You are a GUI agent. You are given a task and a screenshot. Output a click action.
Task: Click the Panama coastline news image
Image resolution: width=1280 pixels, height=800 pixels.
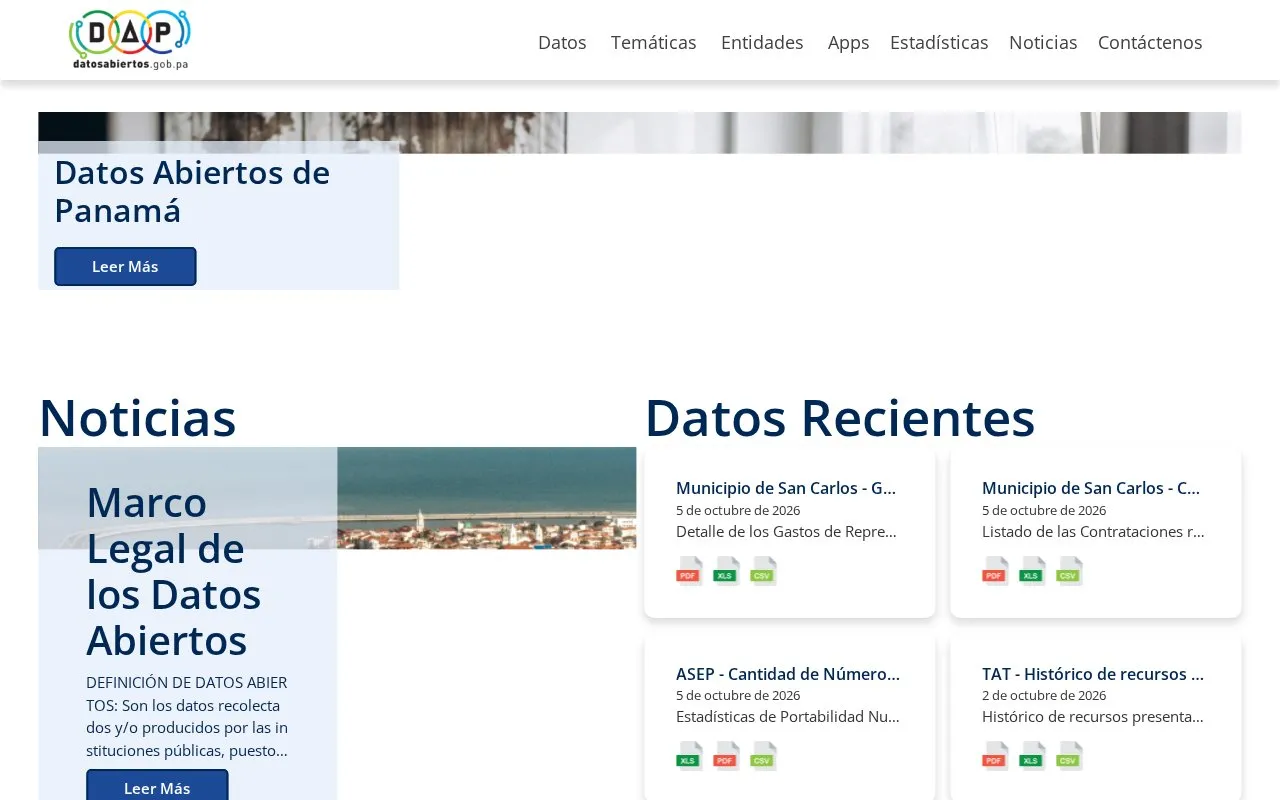(x=486, y=498)
